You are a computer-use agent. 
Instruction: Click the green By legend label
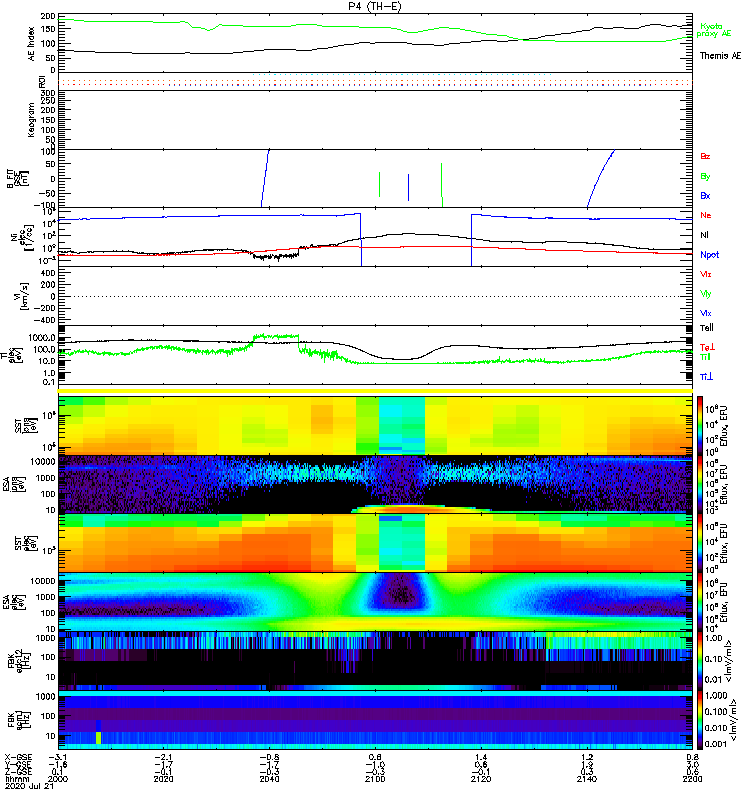pos(705,177)
